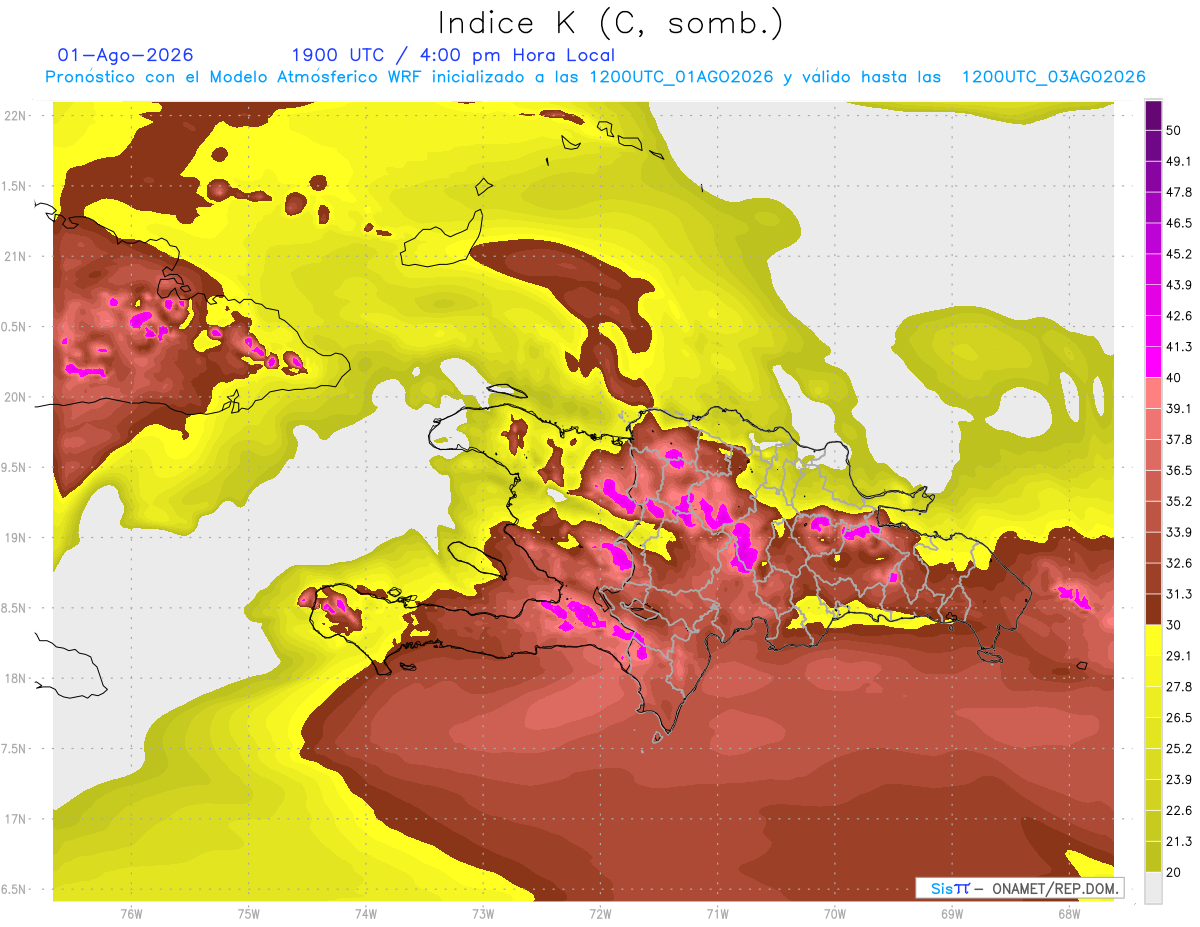Click the 75W longitude label
This screenshot has height=927, width=1200.
pos(249,913)
